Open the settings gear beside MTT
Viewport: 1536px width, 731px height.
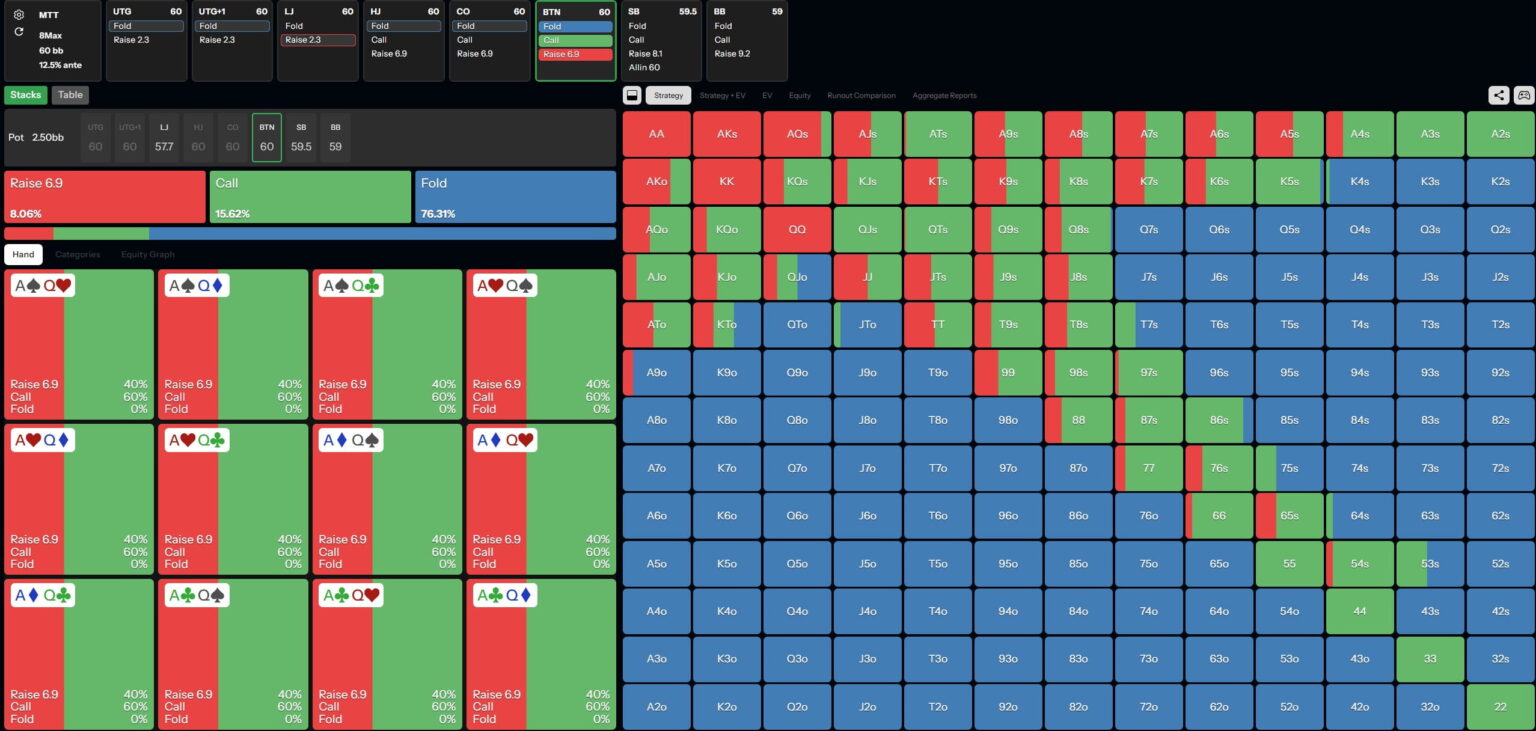pyautogui.click(x=19, y=15)
